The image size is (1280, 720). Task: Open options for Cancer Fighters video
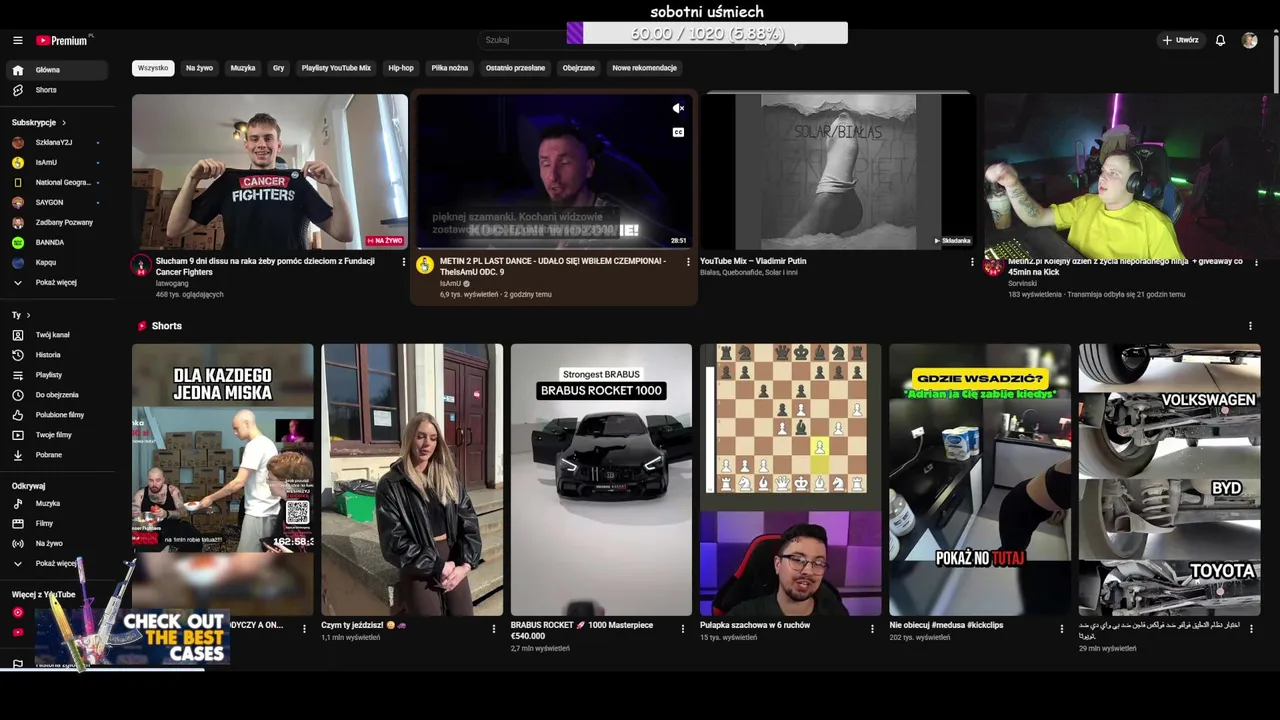point(404,262)
